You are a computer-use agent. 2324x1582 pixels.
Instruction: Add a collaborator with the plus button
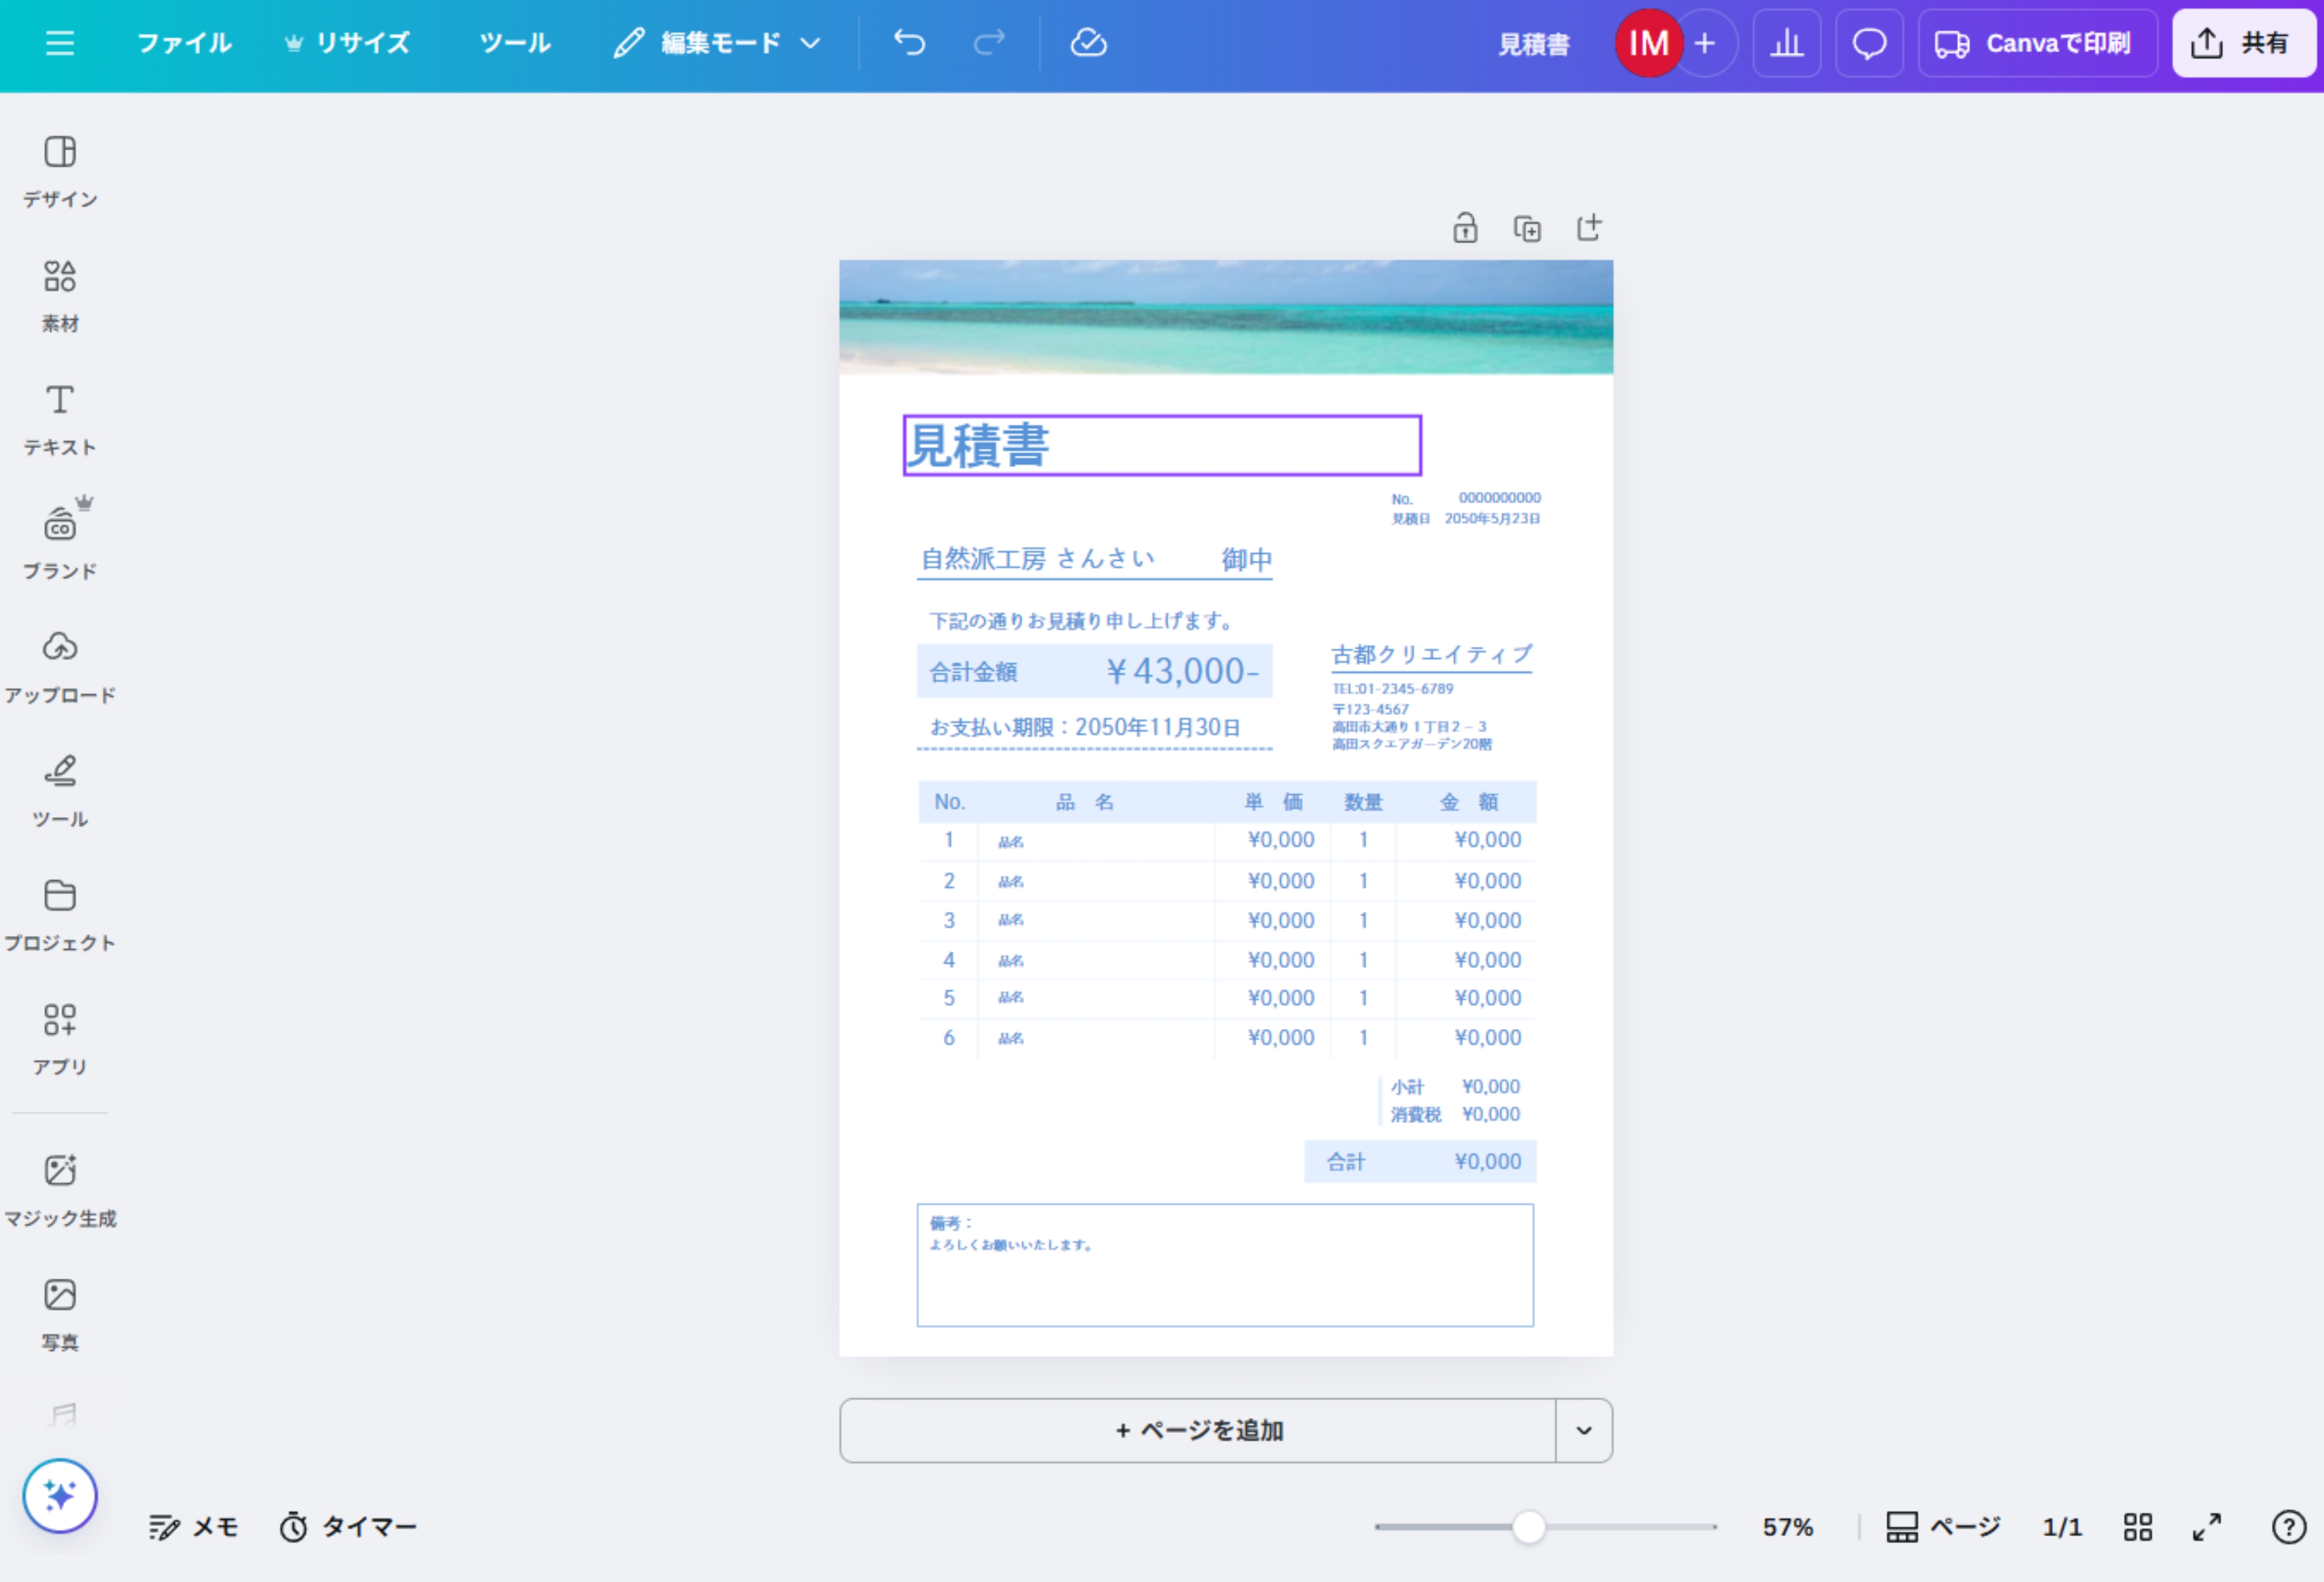1706,43
